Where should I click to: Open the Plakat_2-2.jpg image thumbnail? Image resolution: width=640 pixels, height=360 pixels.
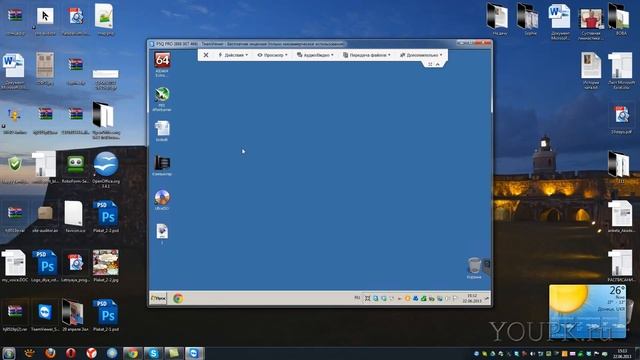point(106,266)
